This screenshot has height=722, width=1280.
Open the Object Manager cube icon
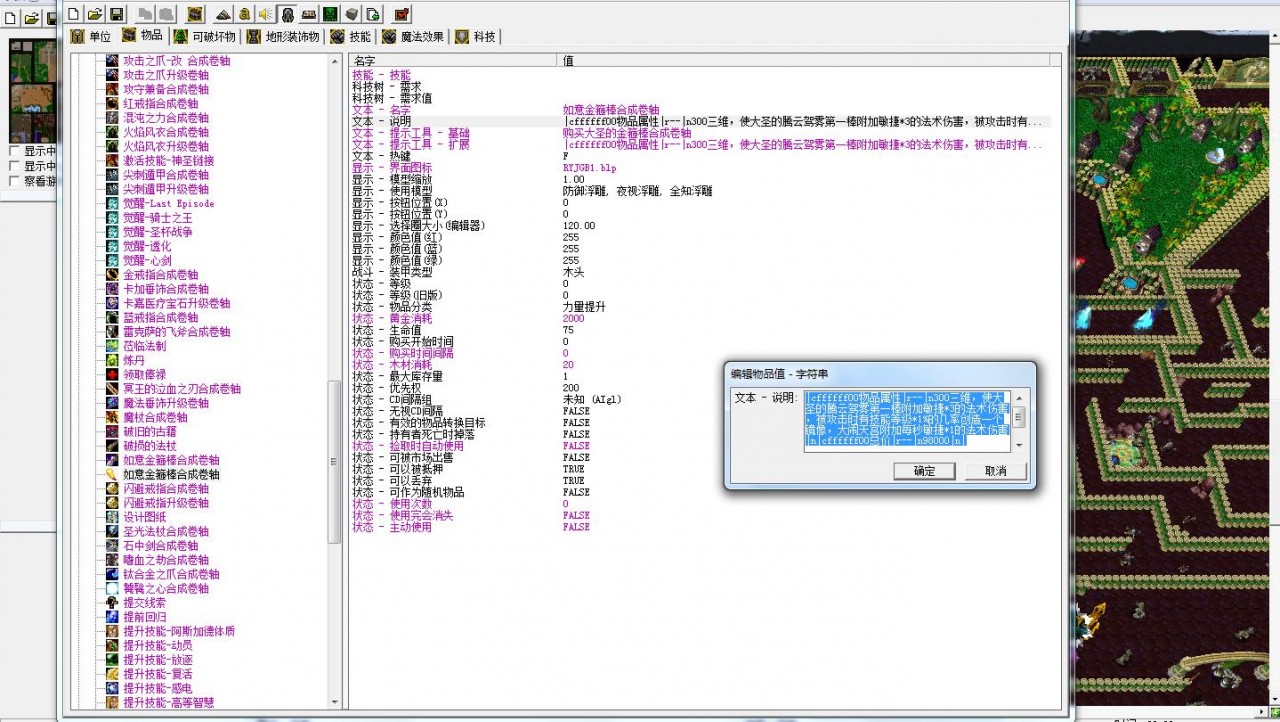tap(351, 14)
